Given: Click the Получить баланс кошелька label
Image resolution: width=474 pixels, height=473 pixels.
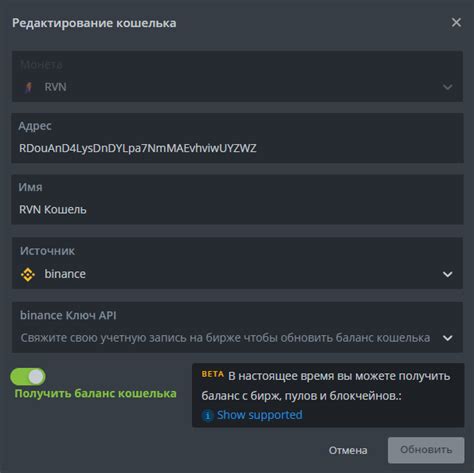Looking at the screenshot, I should tap(95, 394).
